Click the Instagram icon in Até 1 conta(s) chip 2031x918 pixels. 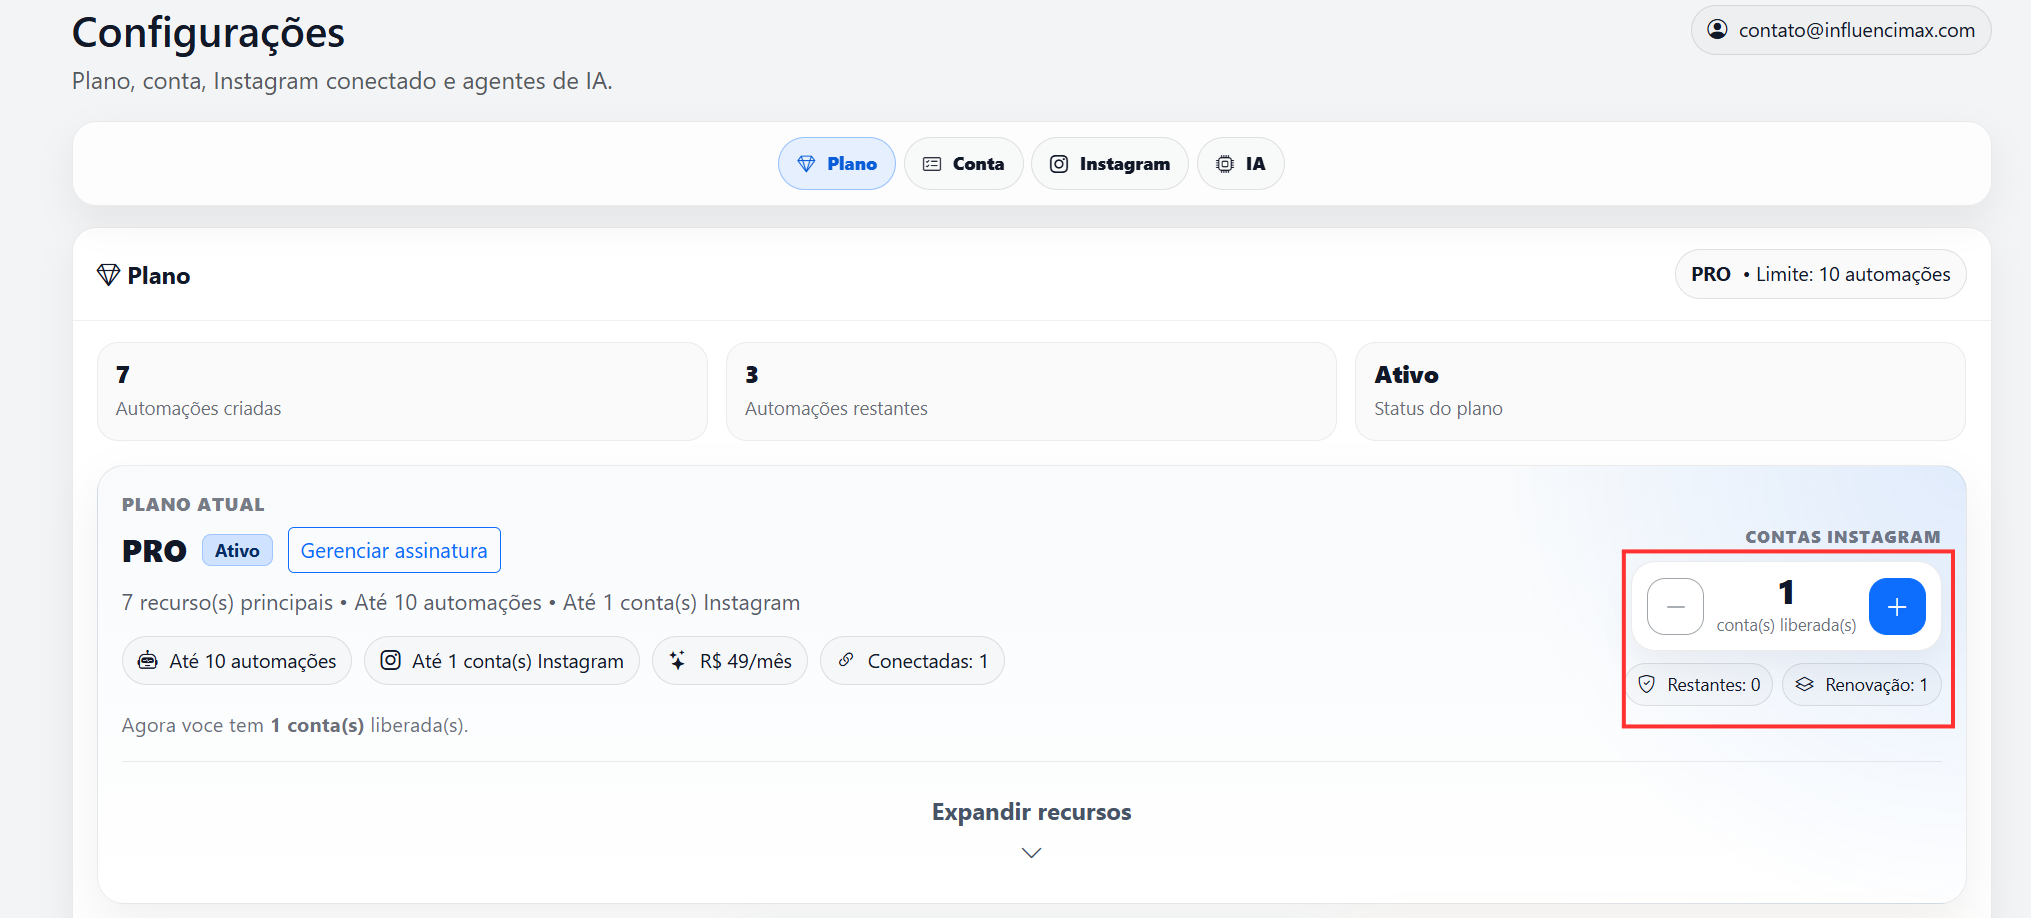click(391, 660)
